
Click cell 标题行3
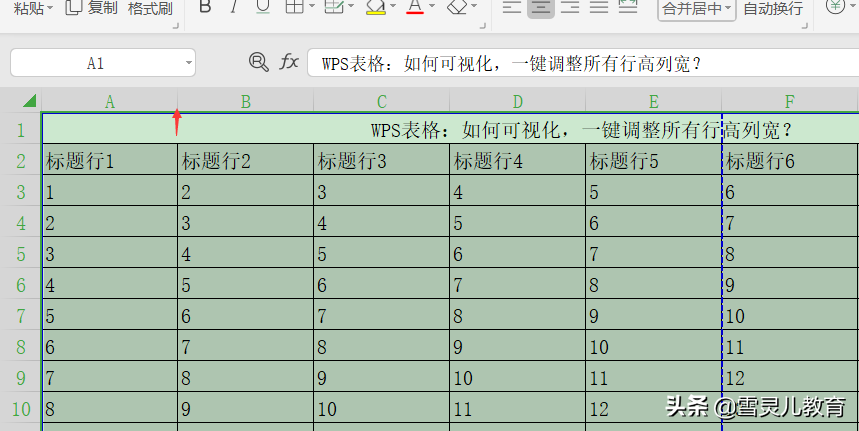tap(381, 160)
